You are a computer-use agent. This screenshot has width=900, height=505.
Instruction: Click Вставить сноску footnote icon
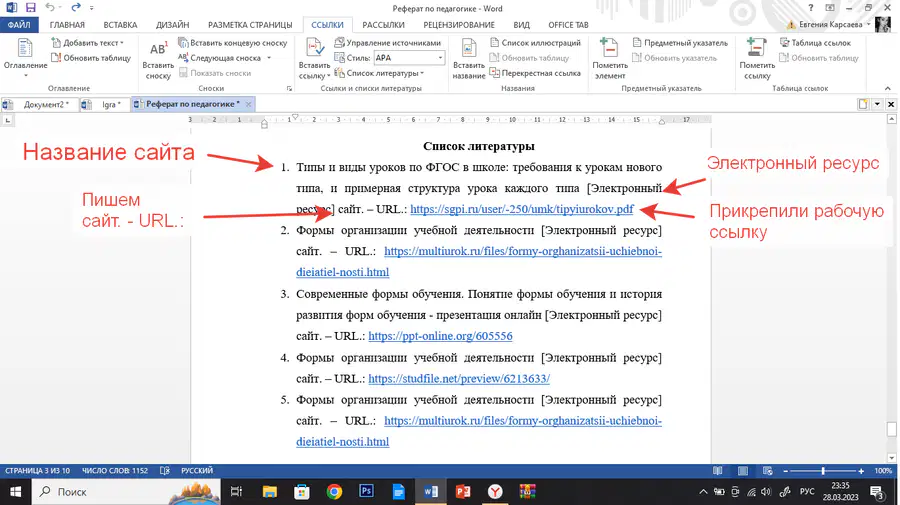click(x=158, y=60)
